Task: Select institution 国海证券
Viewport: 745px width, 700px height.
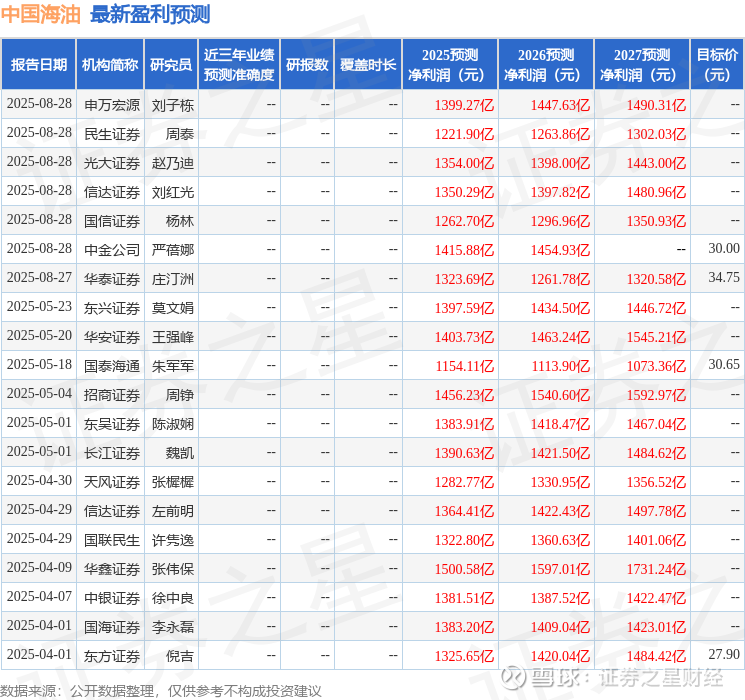Action: tap(112, 627)
